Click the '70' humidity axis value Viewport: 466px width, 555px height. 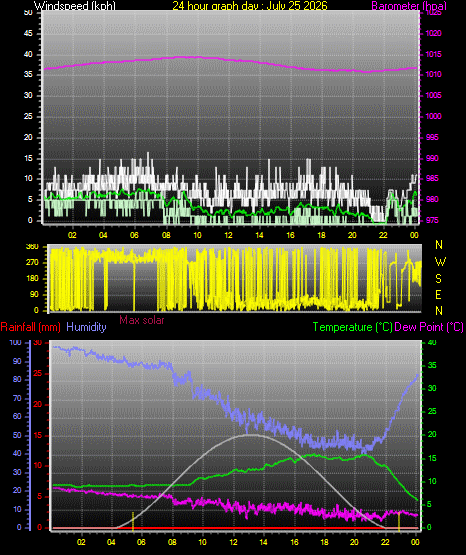(17, 398)
